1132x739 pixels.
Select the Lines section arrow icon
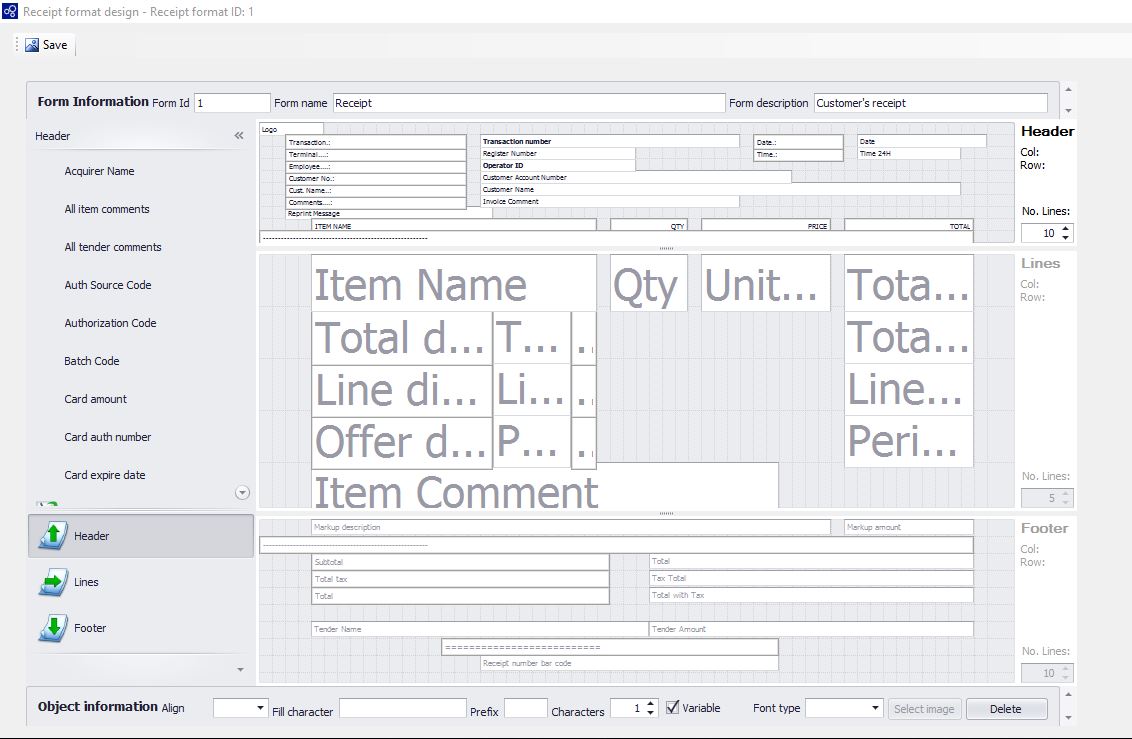coord(52,582)
